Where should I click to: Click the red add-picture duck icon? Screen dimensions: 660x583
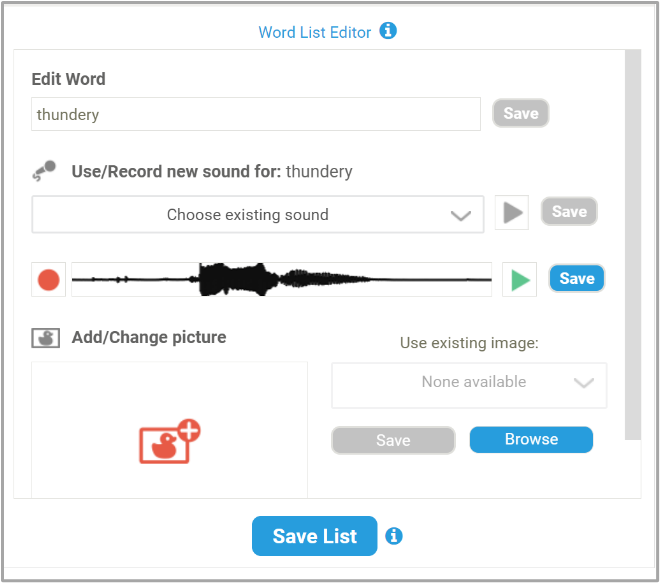[x=170, y=442]
